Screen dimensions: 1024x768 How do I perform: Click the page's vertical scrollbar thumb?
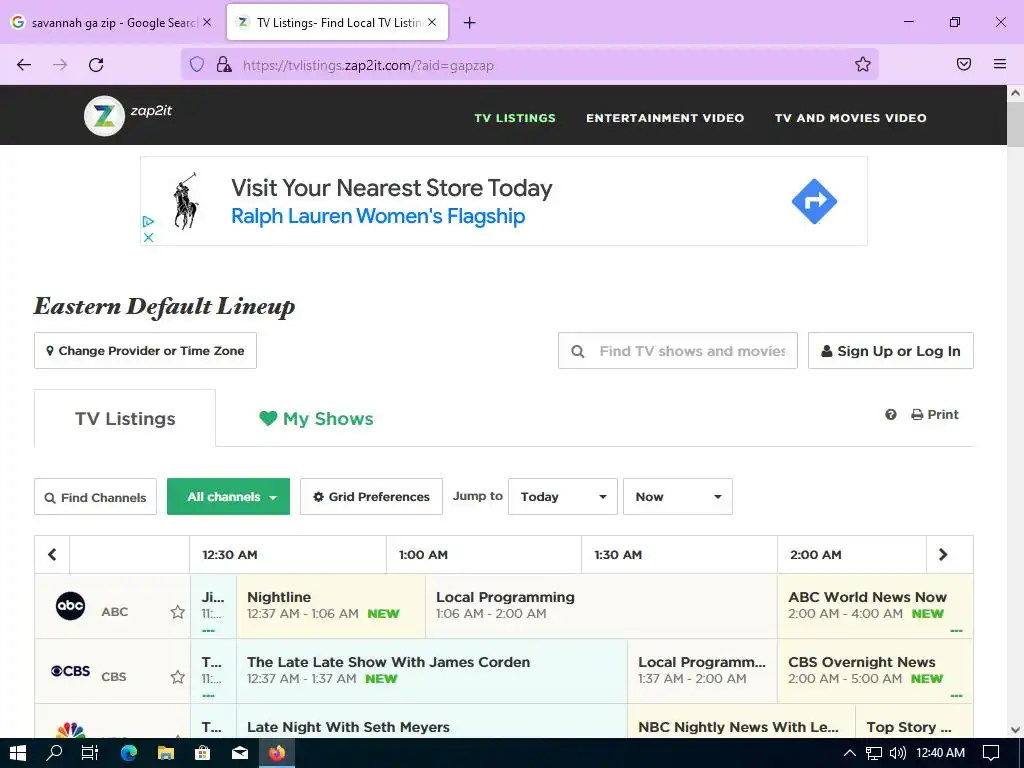pyautogui.click(x=1016, y=125)
